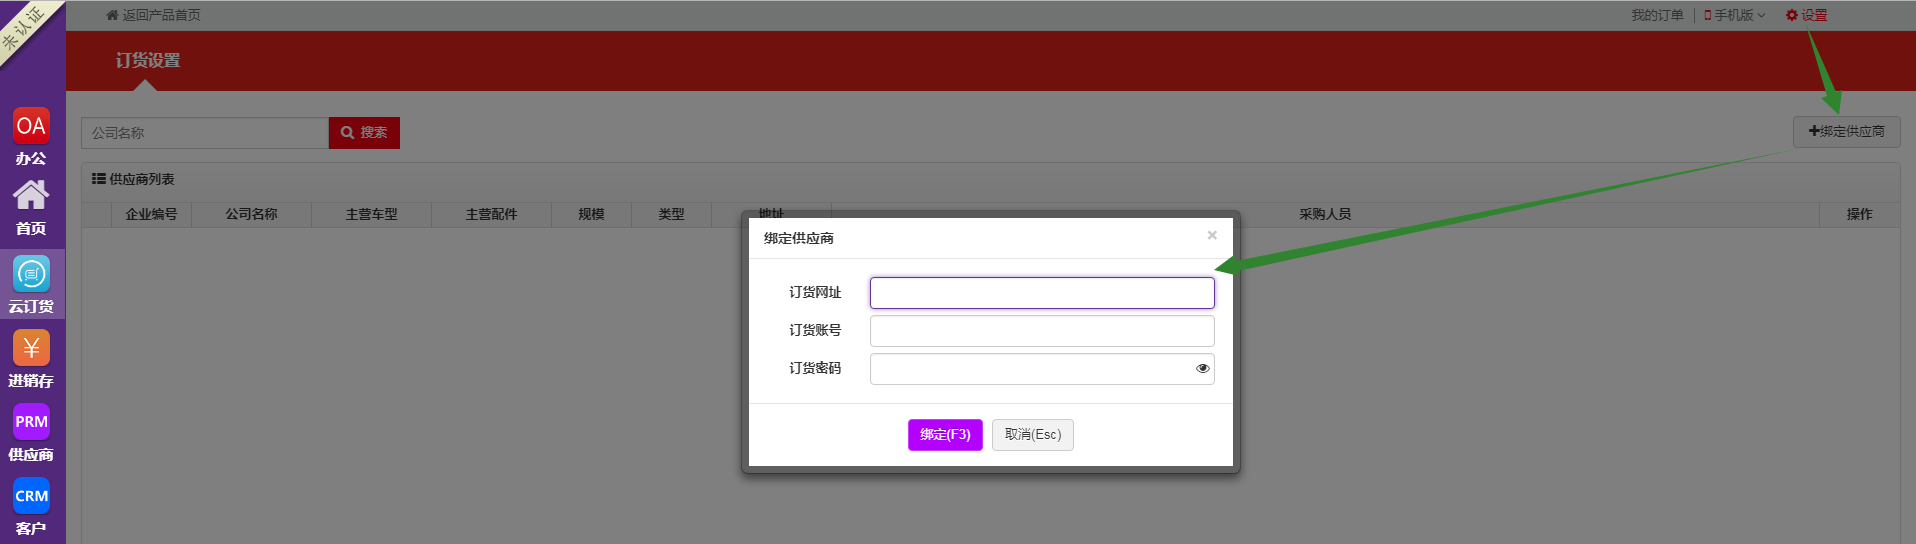This screenshot has width=1916, height=544.
Task: Click the search button with magnifier icon
Action: click(x=364, y=133)
